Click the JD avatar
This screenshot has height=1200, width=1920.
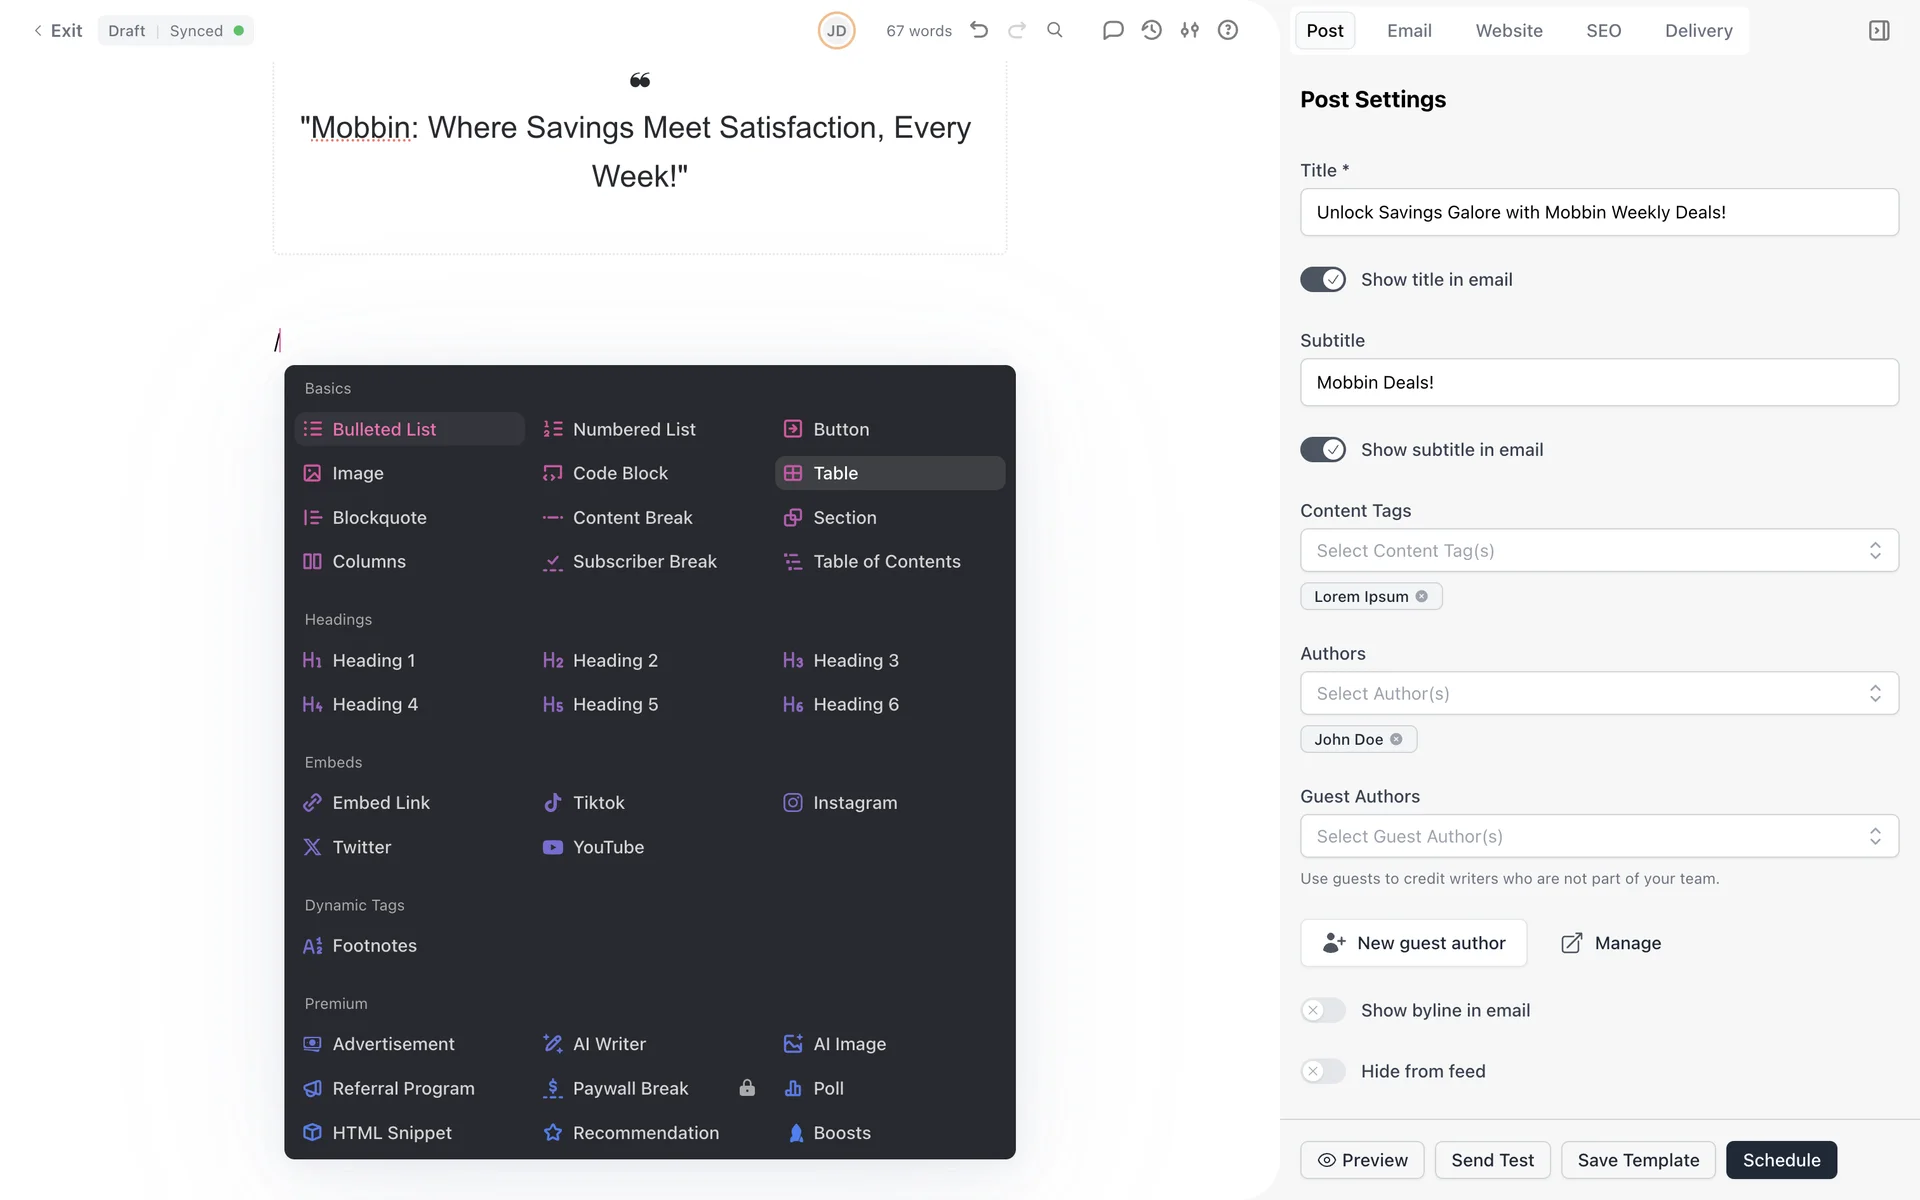click(836, 31)
